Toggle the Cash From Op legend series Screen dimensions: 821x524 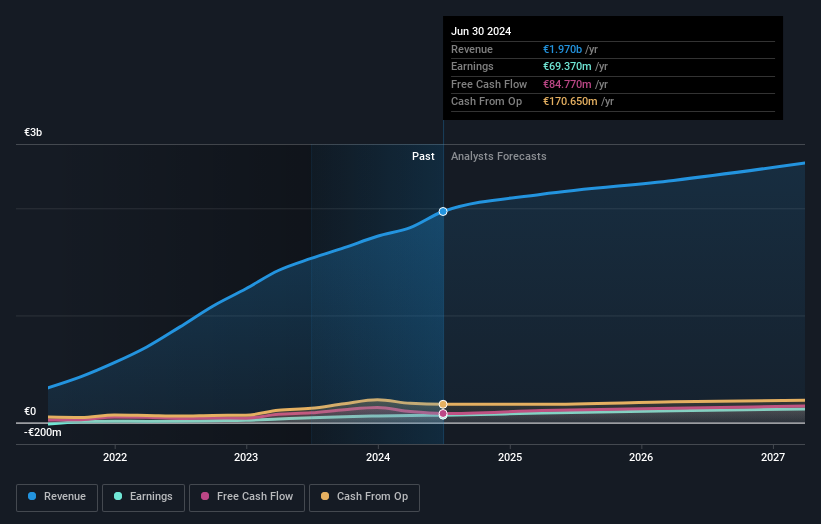[x=364, y=497]
